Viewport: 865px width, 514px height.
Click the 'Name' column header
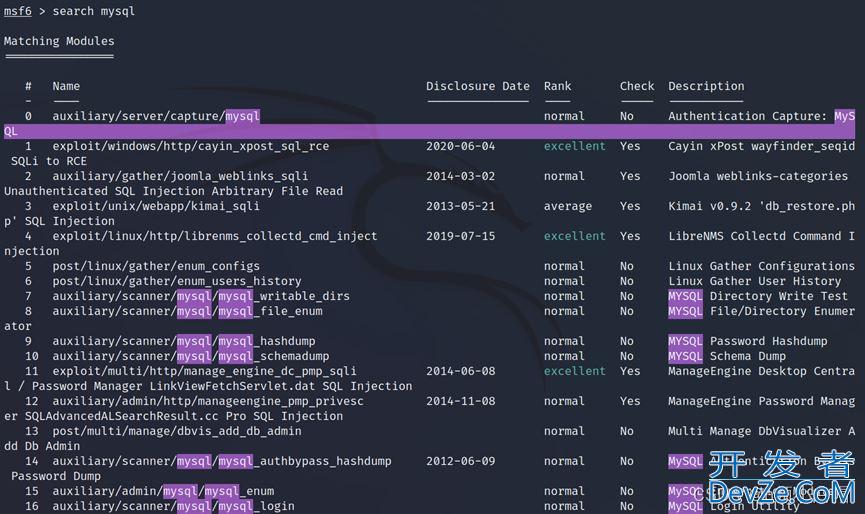click(x=66, y=86)
